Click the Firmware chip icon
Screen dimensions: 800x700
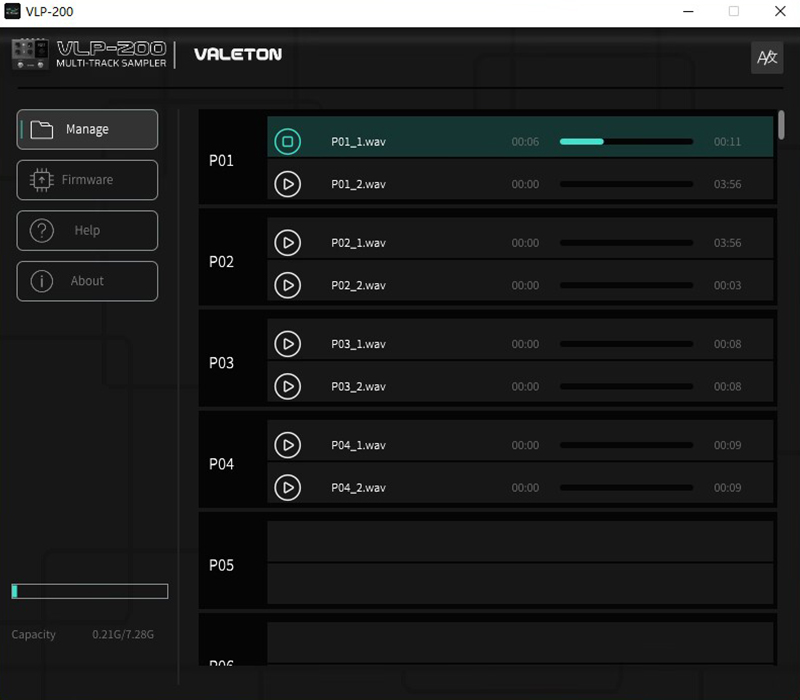coord(42,180)
